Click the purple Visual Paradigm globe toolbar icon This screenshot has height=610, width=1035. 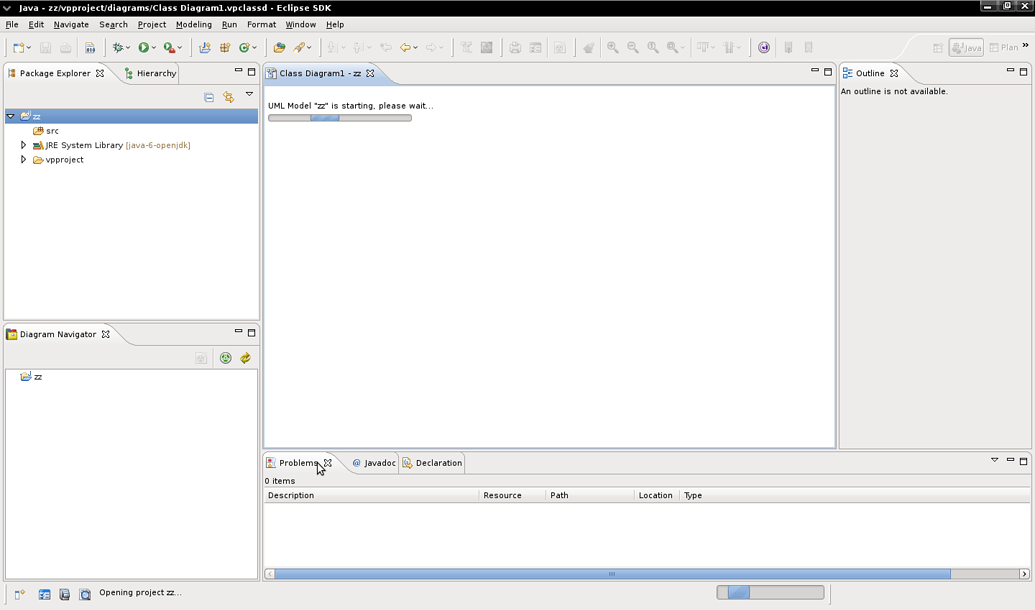pos(764,47)
